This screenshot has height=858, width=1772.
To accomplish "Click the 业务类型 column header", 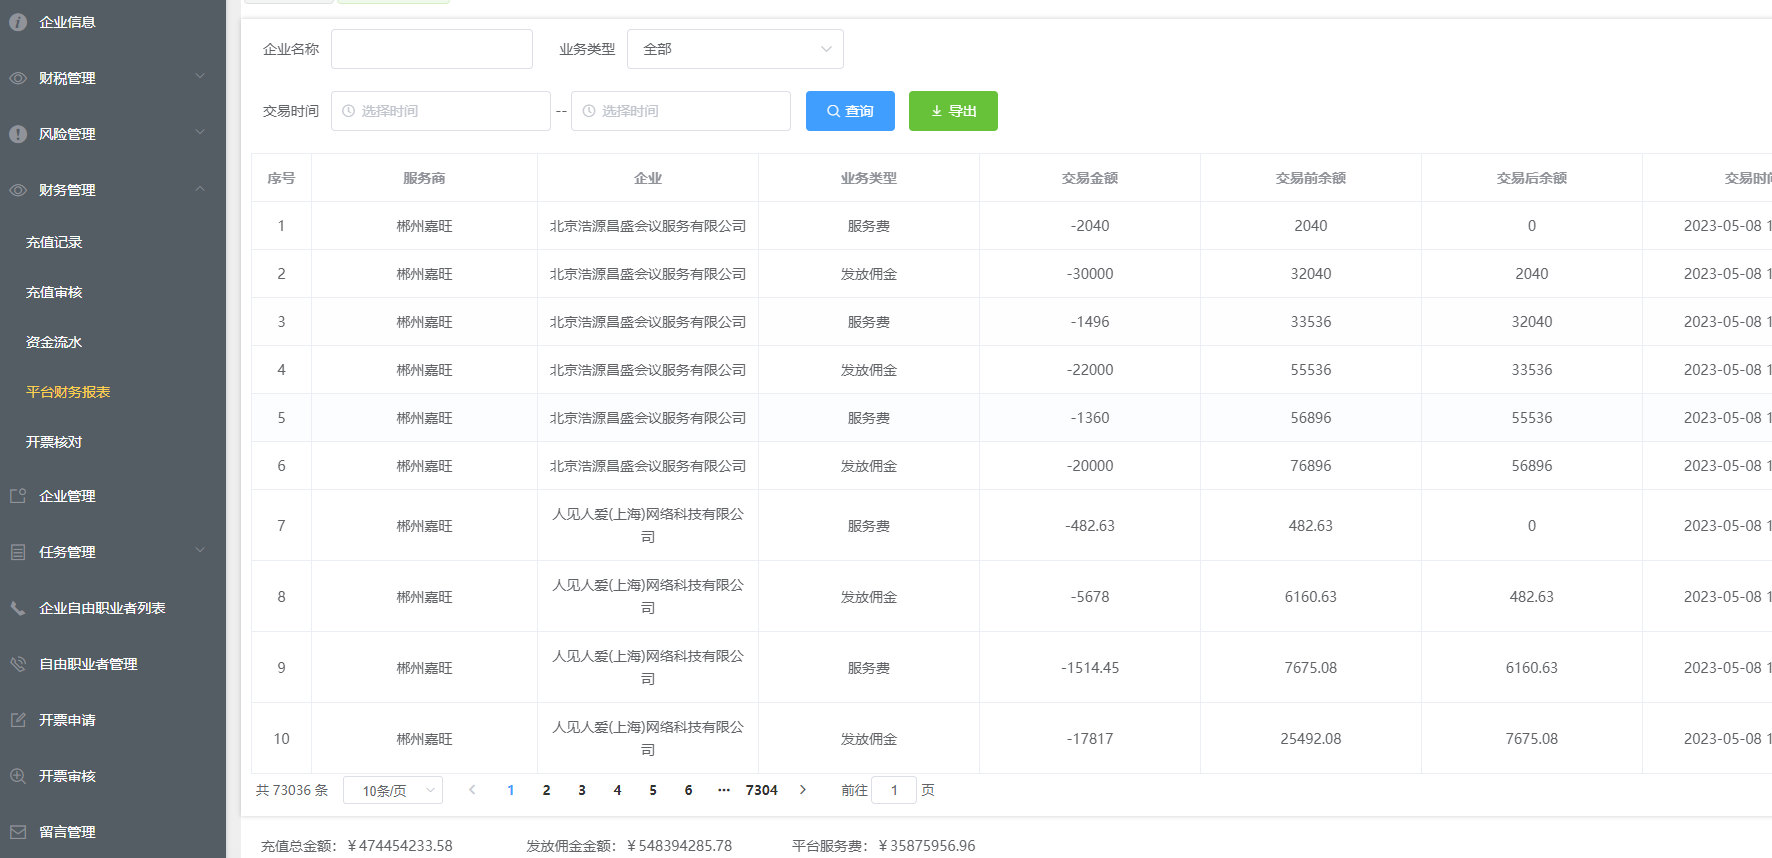I will (869, 178).
